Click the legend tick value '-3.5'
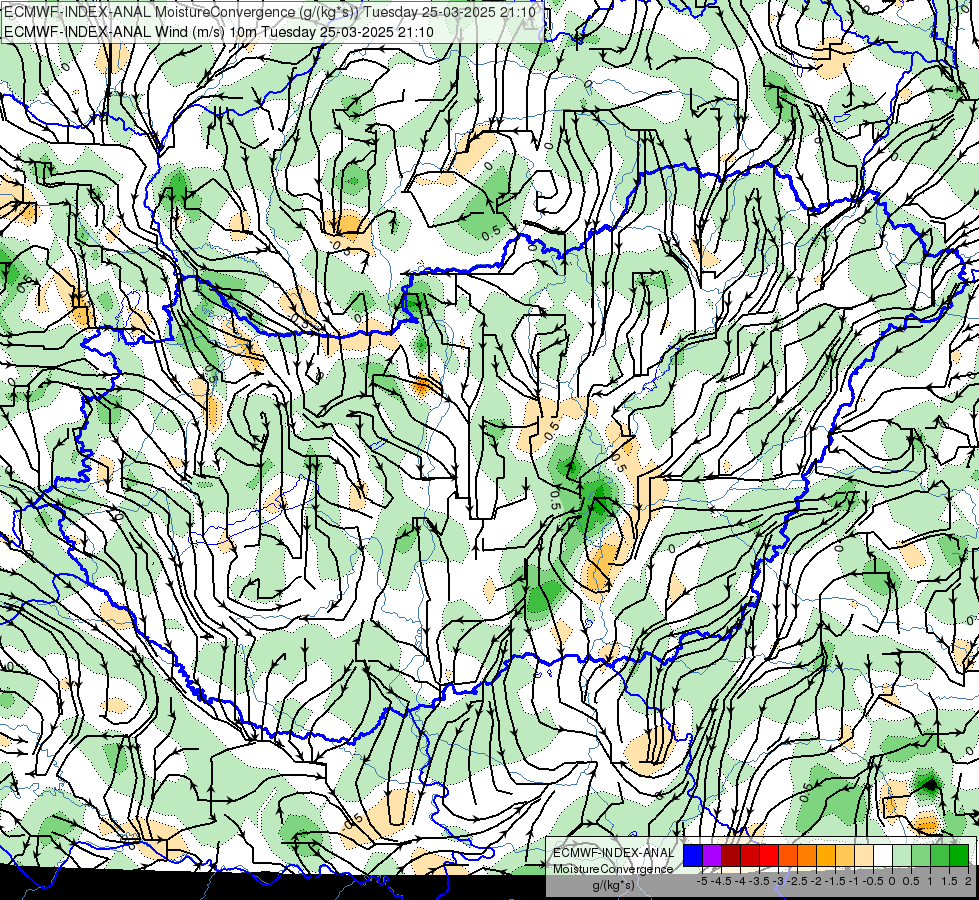Screen dimensions: 979x900 pyautogui.click(x=759, y=881)
